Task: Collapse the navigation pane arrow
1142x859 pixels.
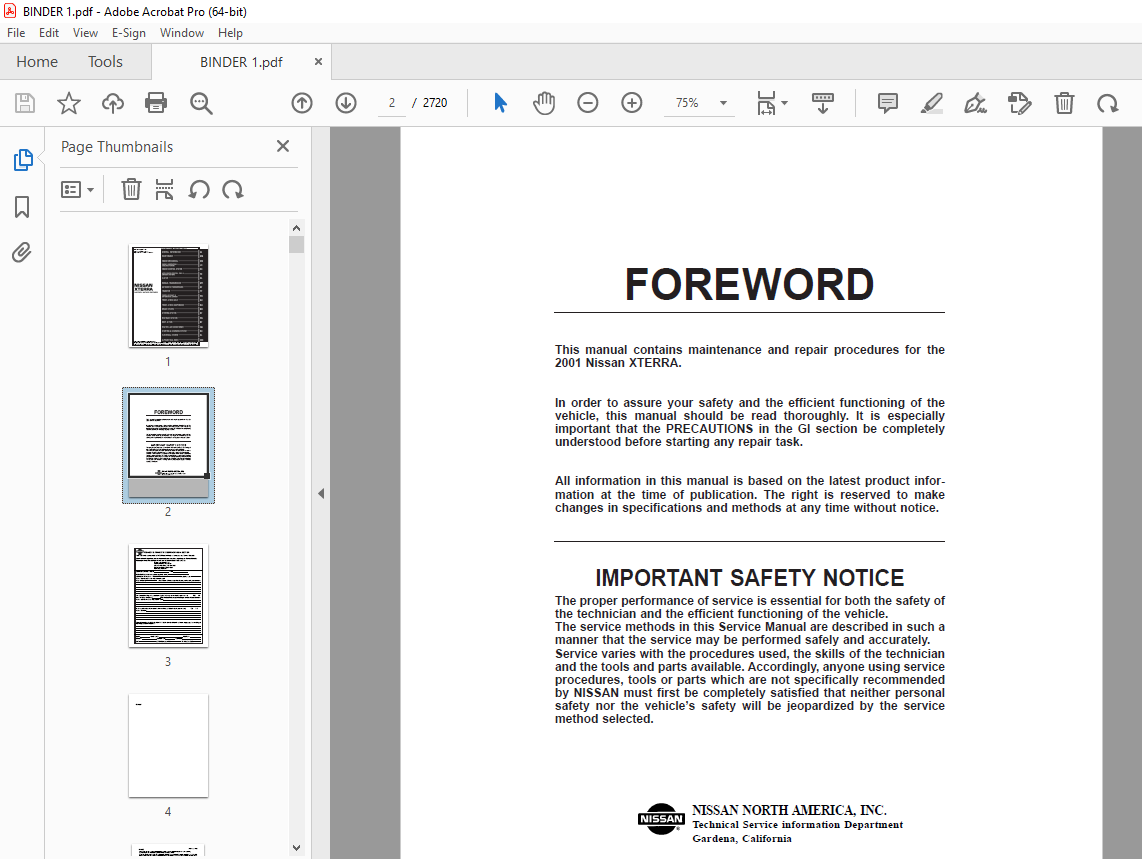Action: (x=321, y=493)
